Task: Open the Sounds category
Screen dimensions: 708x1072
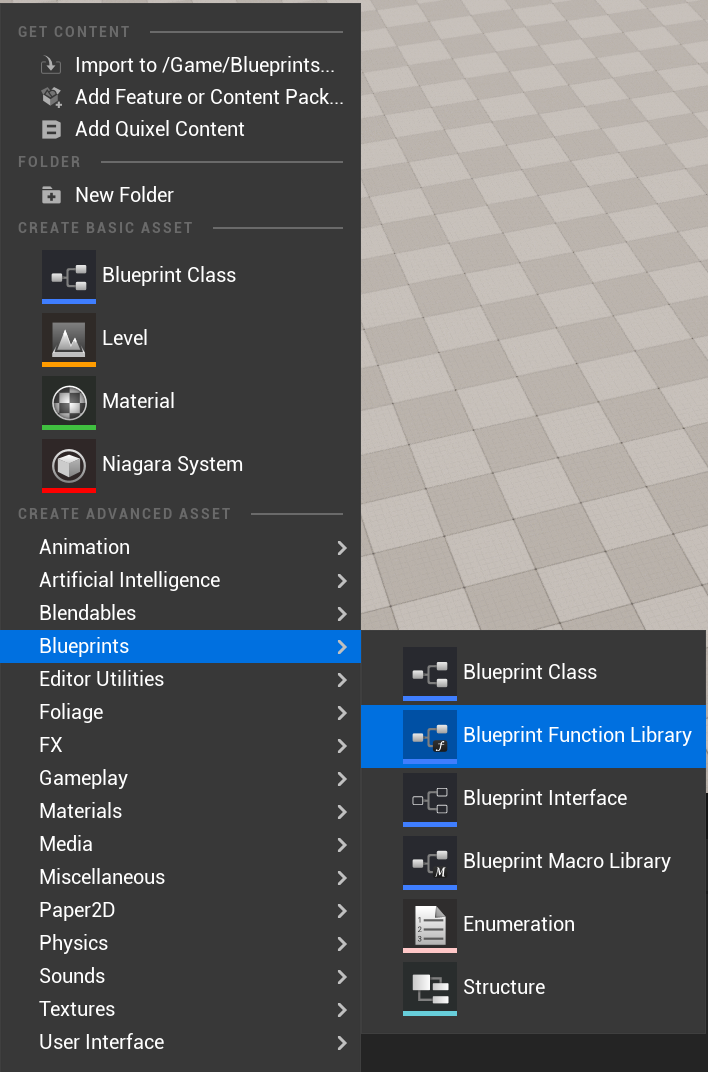Action: [180, 976]
